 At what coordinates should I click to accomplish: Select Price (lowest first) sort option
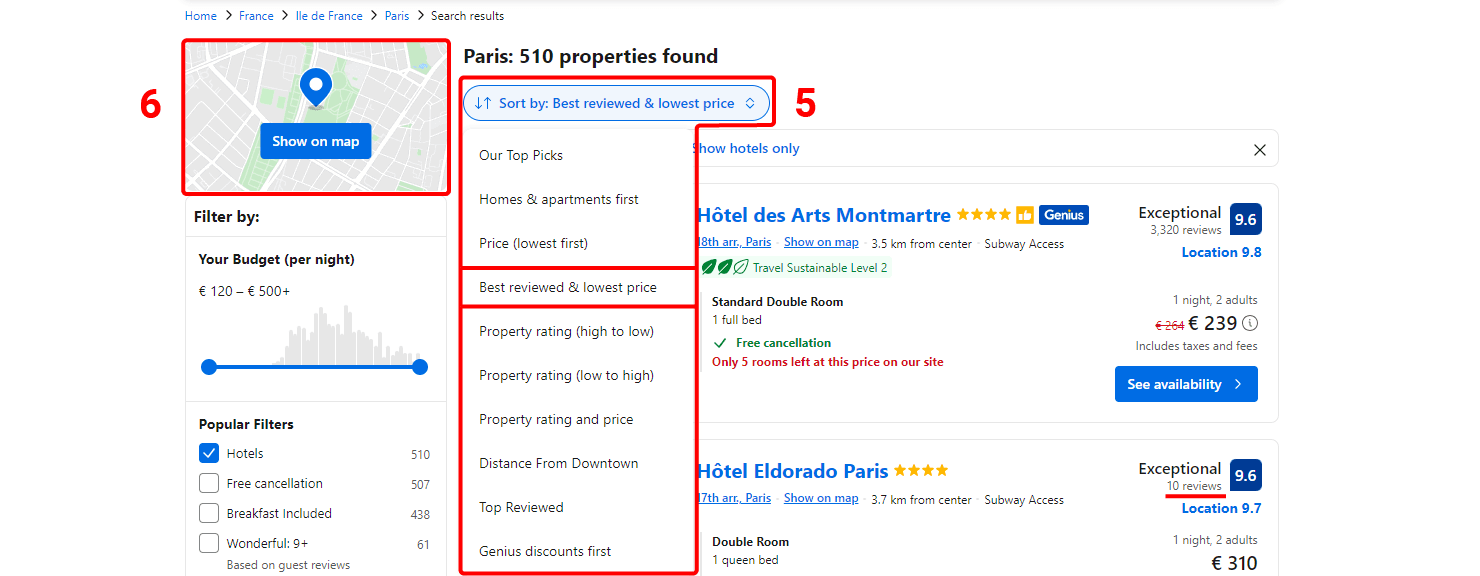(533, 243)
